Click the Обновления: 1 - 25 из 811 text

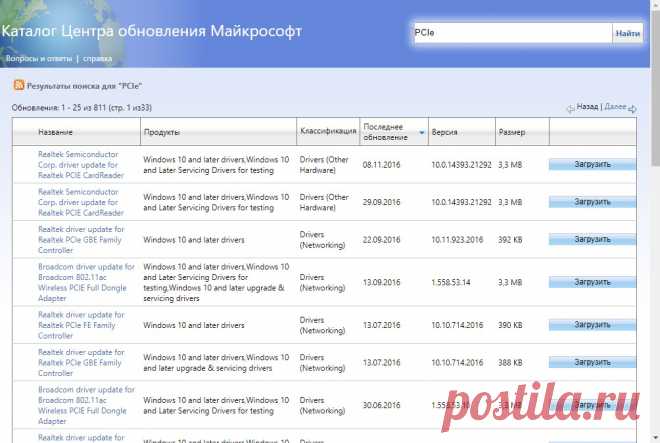point(82,108)
